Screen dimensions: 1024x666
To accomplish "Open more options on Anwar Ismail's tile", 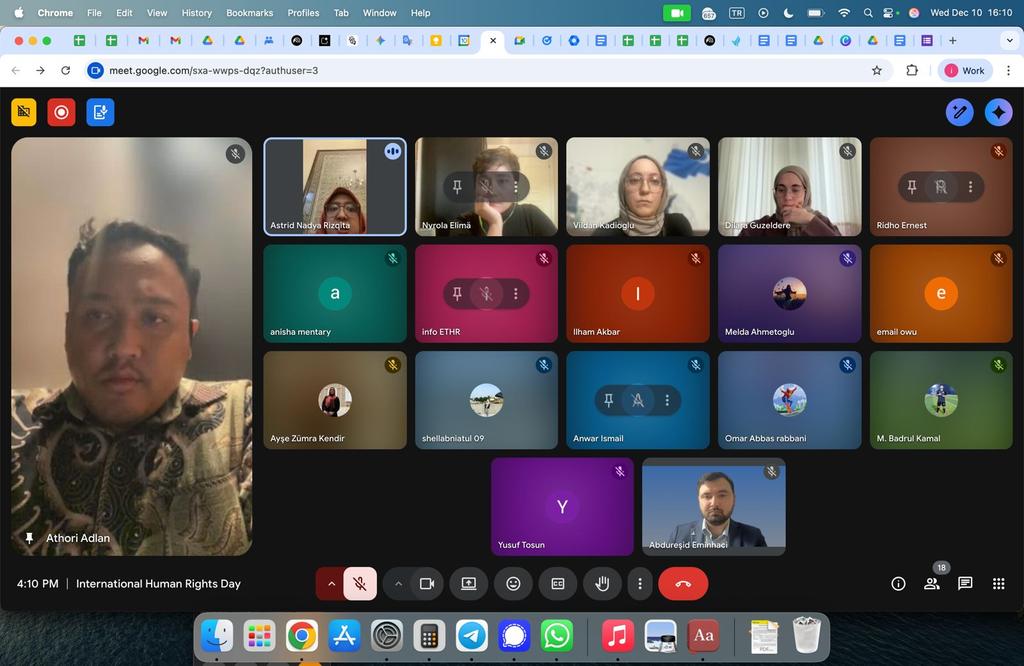I will coord(667,400).
